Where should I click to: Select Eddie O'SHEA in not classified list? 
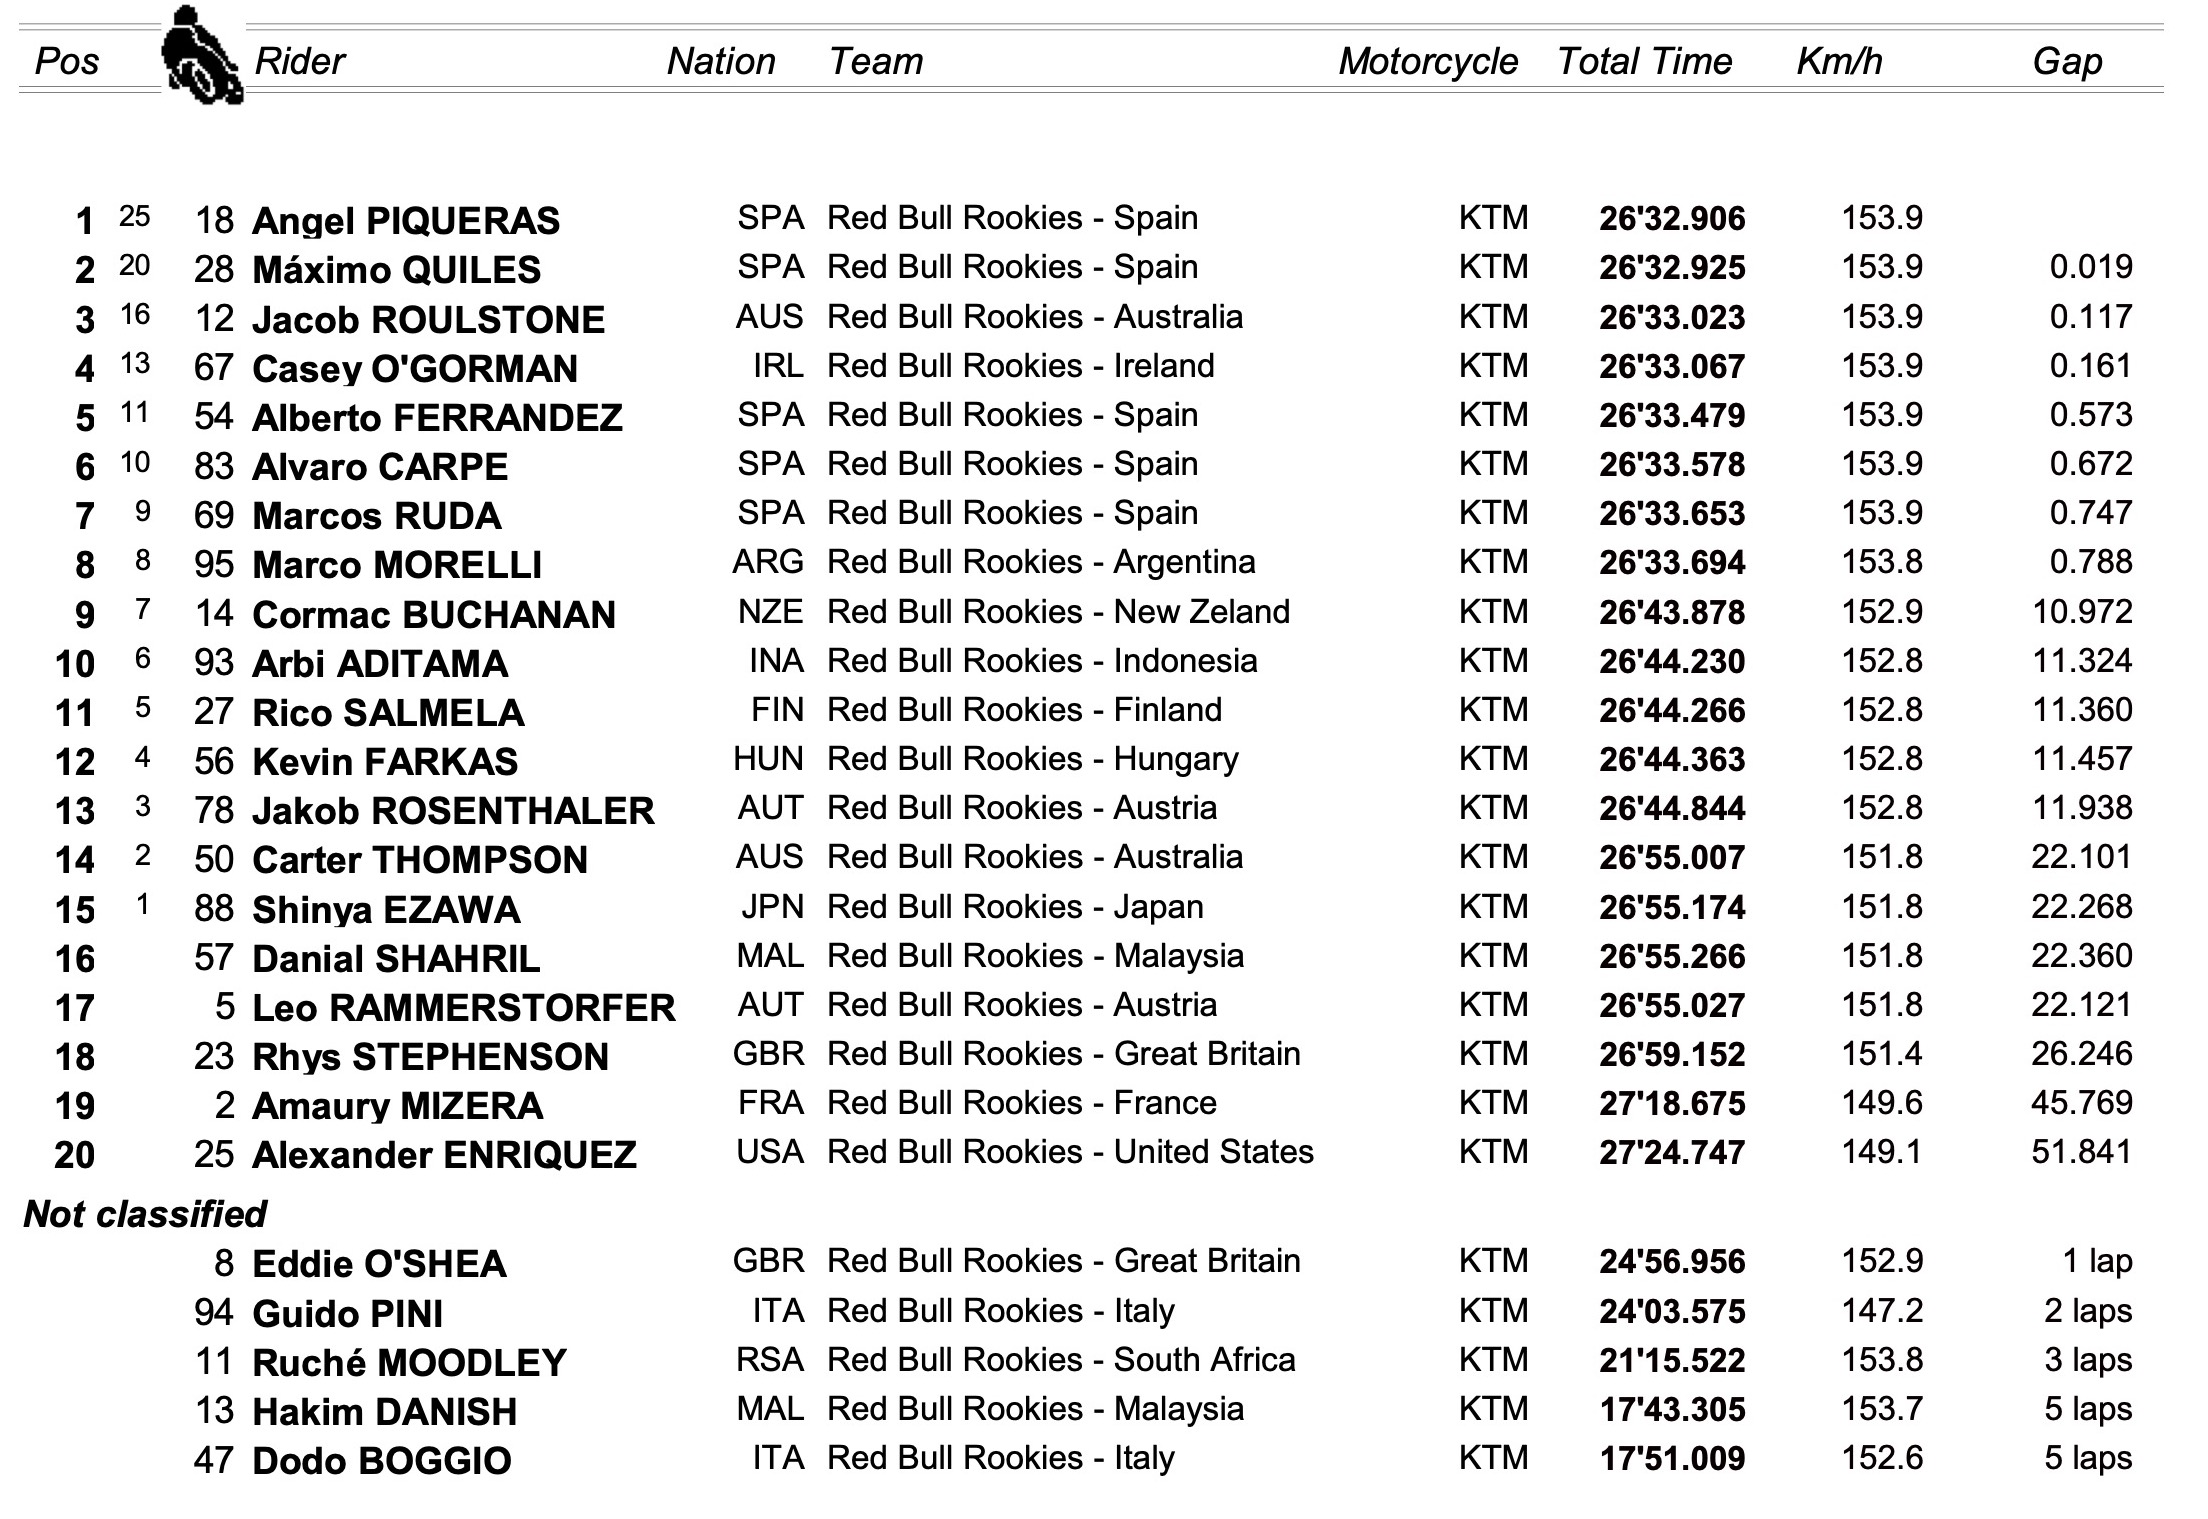pos(380,1264)
